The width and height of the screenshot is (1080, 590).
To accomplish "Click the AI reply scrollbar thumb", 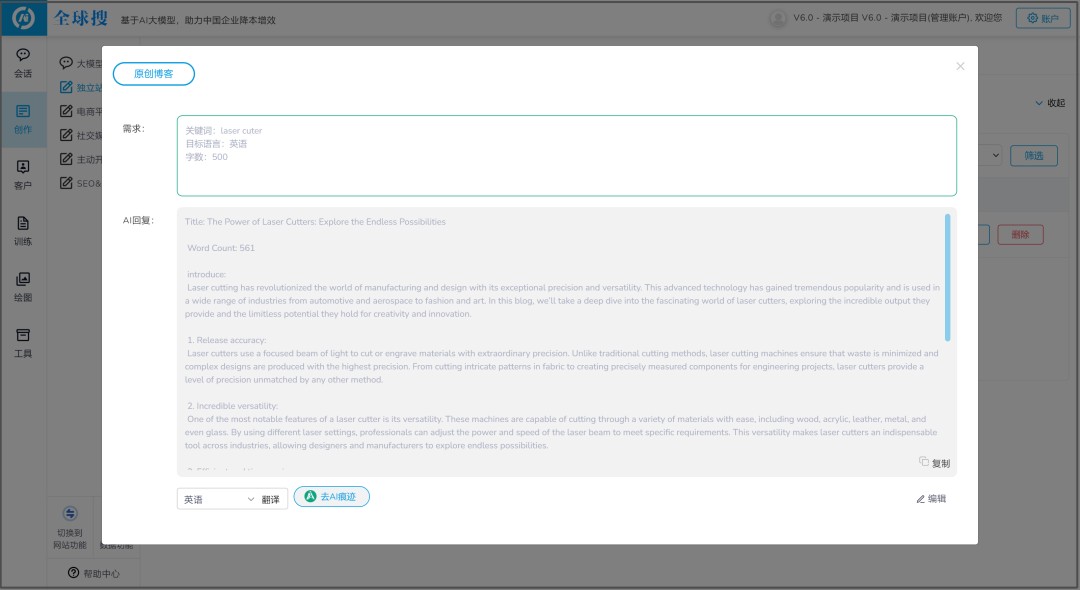I will click(x=948, y=277).
